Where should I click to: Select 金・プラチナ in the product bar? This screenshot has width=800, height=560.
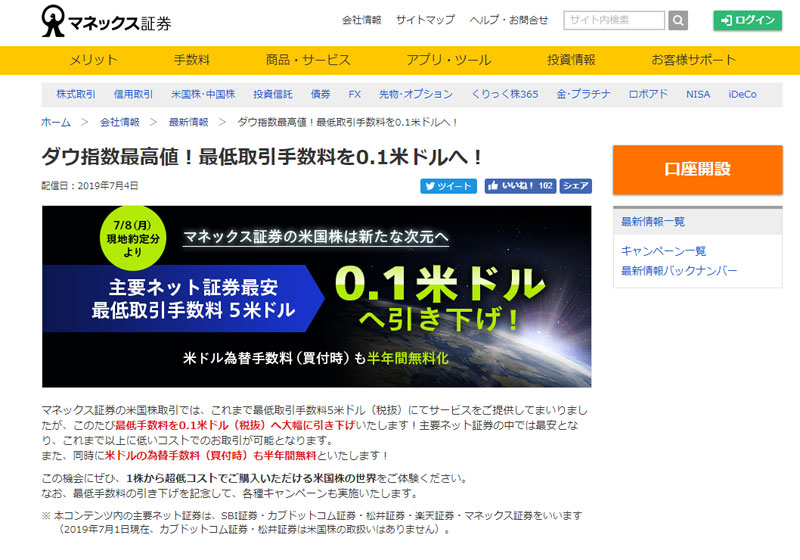pyautogui.click(x=583, y=94)
